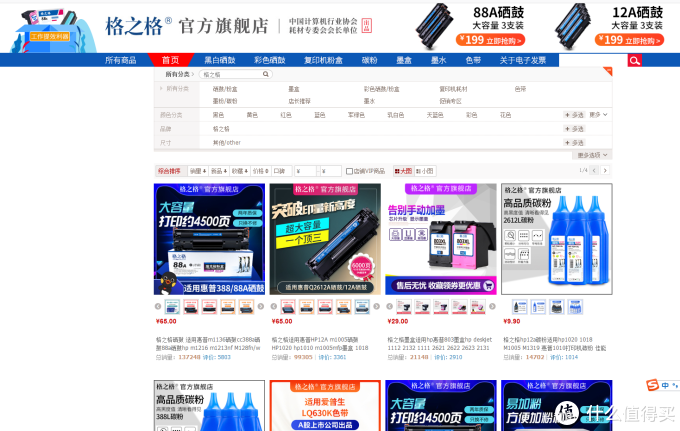The image size is (680, 431).
Task: Click the orange corner tag at the filter panel
Action: (608, 71)
